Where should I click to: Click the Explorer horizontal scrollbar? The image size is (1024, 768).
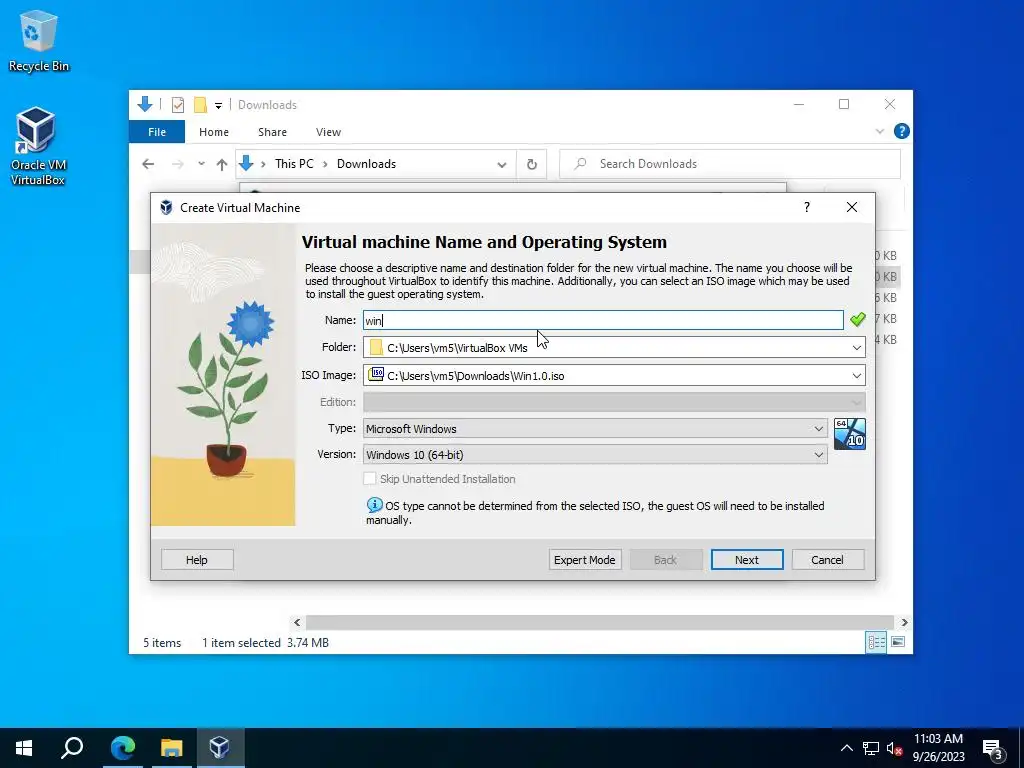pos(600,622)
